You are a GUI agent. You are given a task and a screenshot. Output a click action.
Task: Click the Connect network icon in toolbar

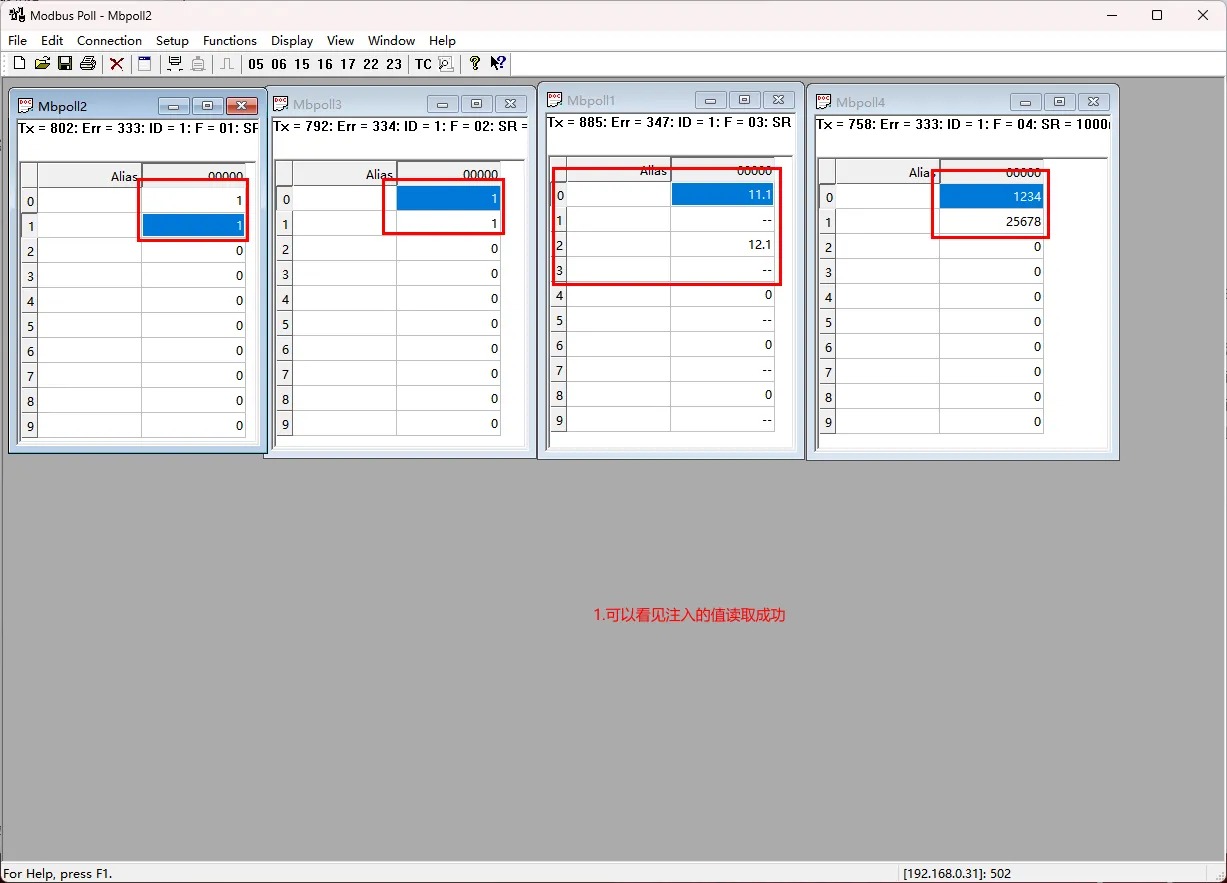175,64
